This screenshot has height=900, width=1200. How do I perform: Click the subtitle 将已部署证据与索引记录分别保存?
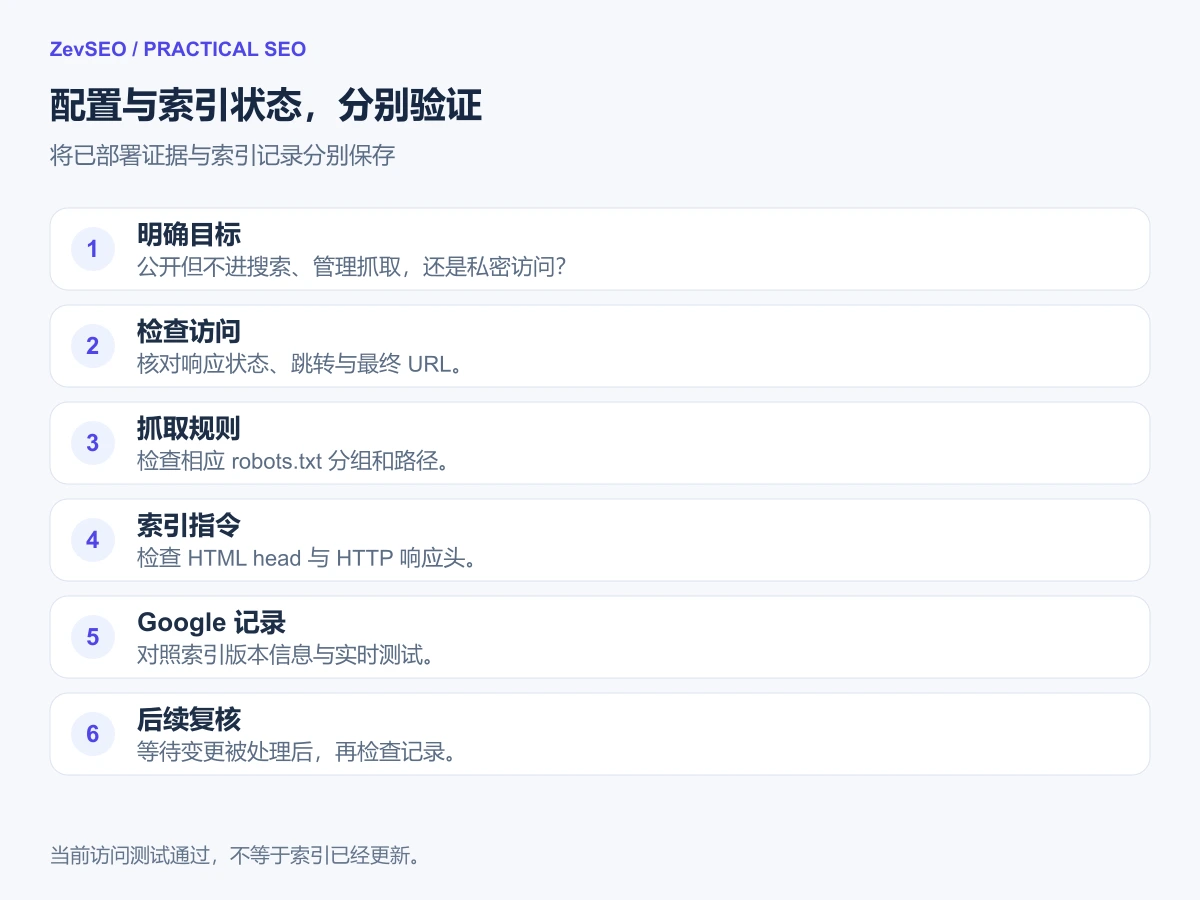pos(223,156)
